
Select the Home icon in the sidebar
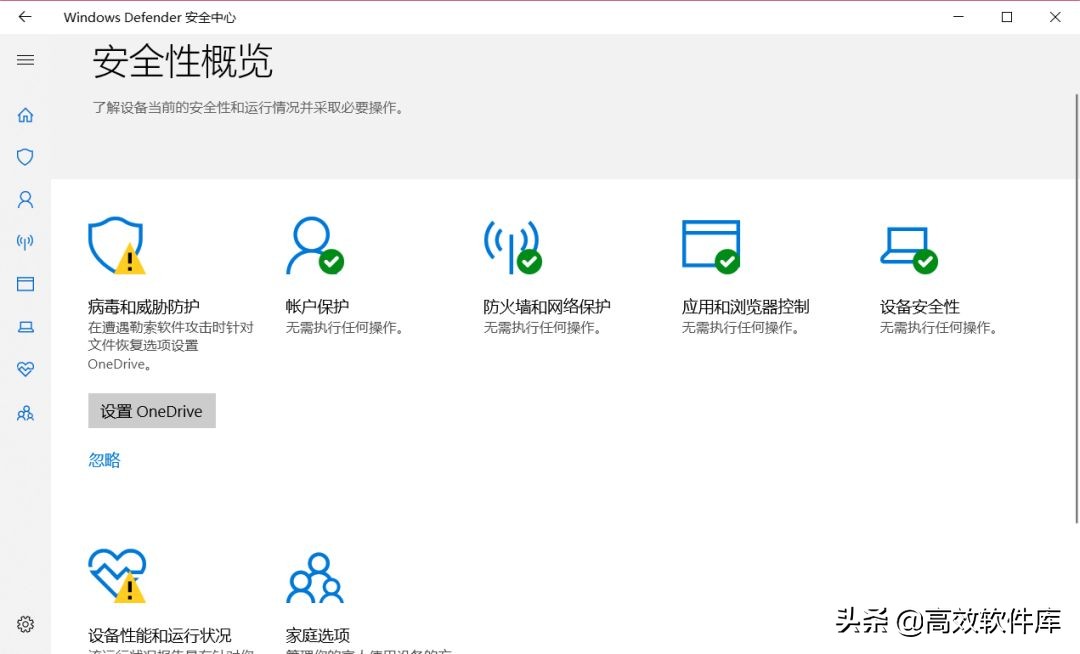pos(26,115)
